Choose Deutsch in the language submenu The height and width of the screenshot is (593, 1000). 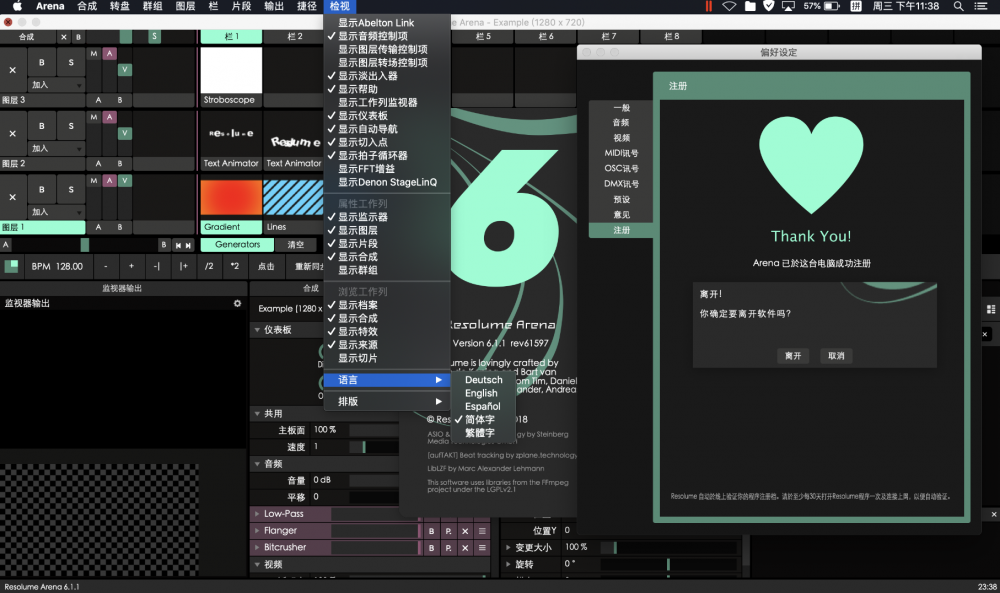pos(483,380)
